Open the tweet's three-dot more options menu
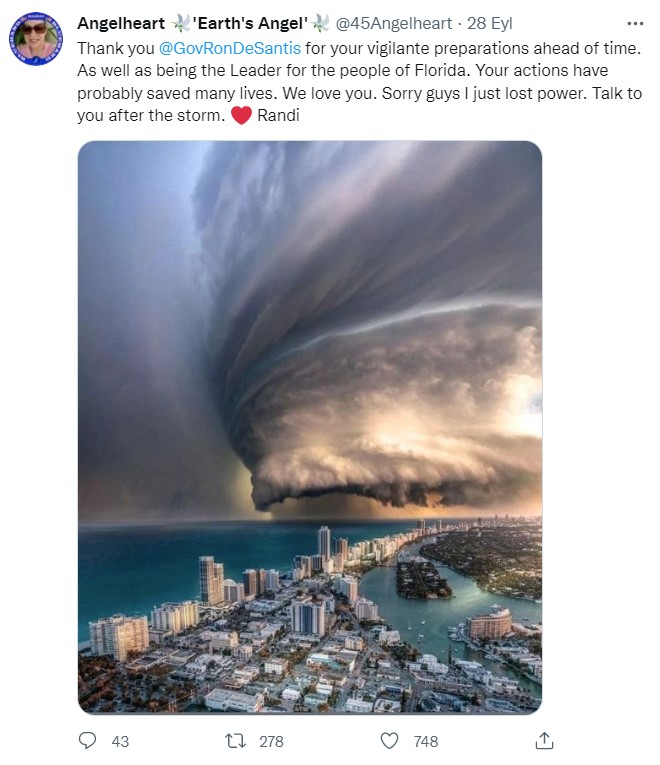Image resolution: width=660 pixels, height=765 pixels. click(635, 23)
